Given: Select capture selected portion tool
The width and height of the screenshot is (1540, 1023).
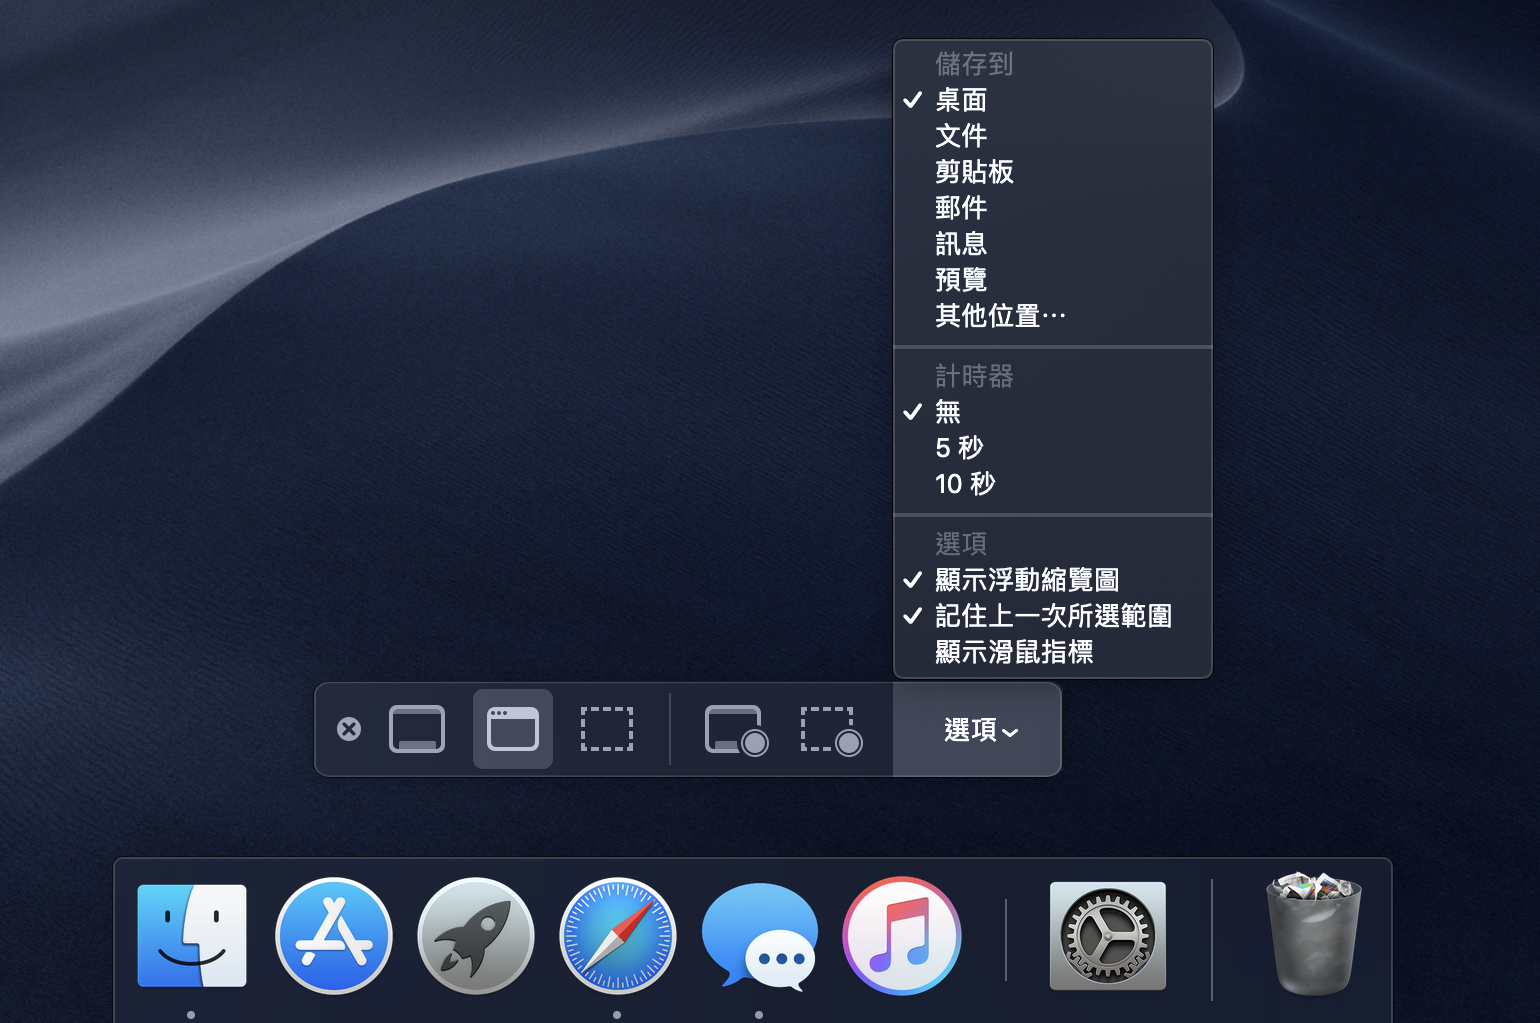Looking at the screenshot, I should point(607,729).
